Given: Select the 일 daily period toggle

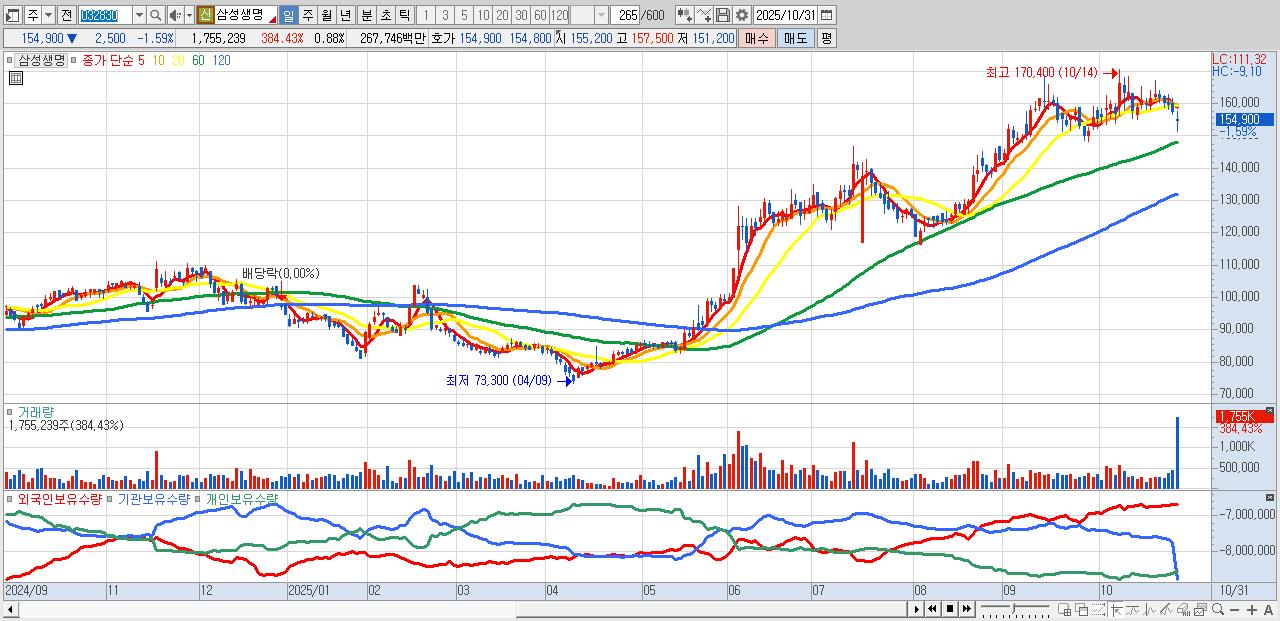Looking at the screenshot, I should (288, 15).
